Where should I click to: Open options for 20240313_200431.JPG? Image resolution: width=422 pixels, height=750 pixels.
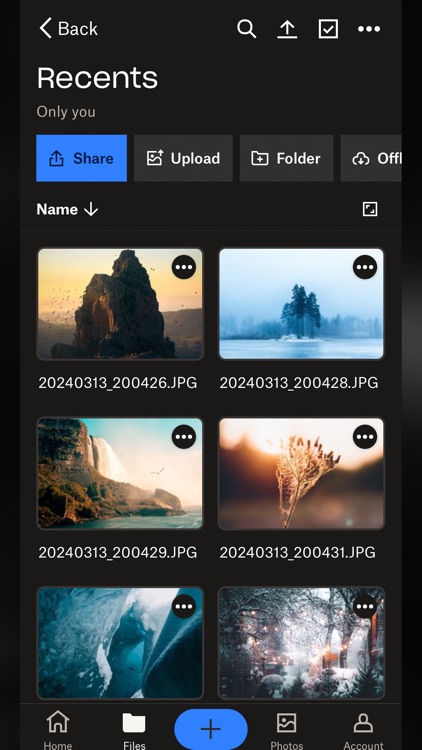pos(365,437)
